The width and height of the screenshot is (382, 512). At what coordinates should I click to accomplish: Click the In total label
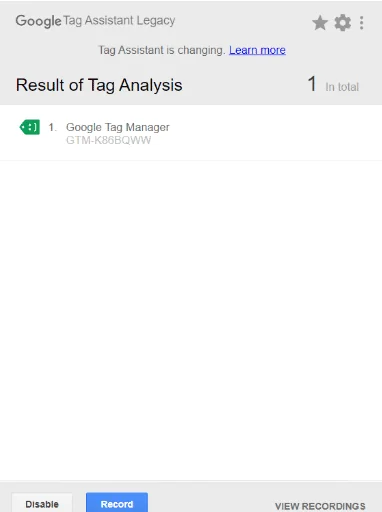coord(342,87)
